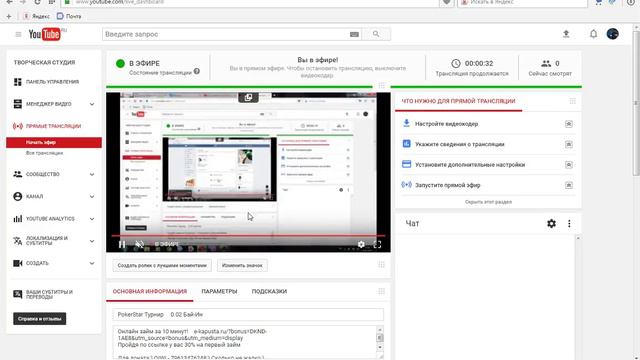Pause the live preview player

tap(122, 244)
